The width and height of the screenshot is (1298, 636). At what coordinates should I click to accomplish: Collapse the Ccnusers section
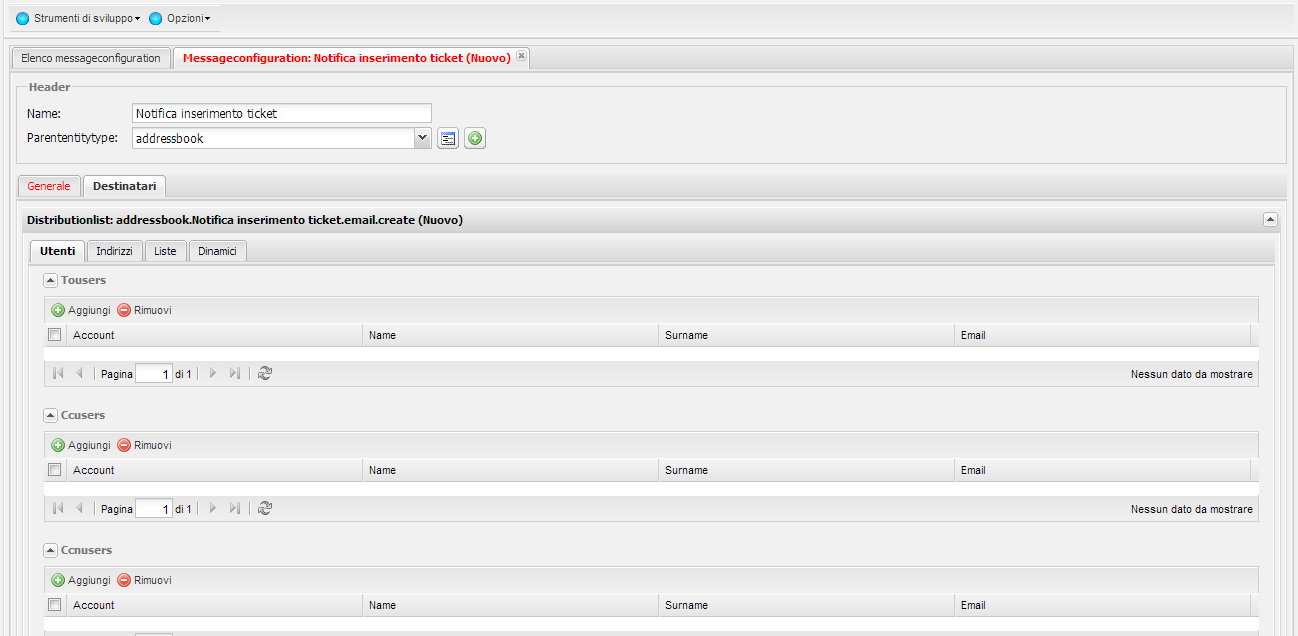50,549
